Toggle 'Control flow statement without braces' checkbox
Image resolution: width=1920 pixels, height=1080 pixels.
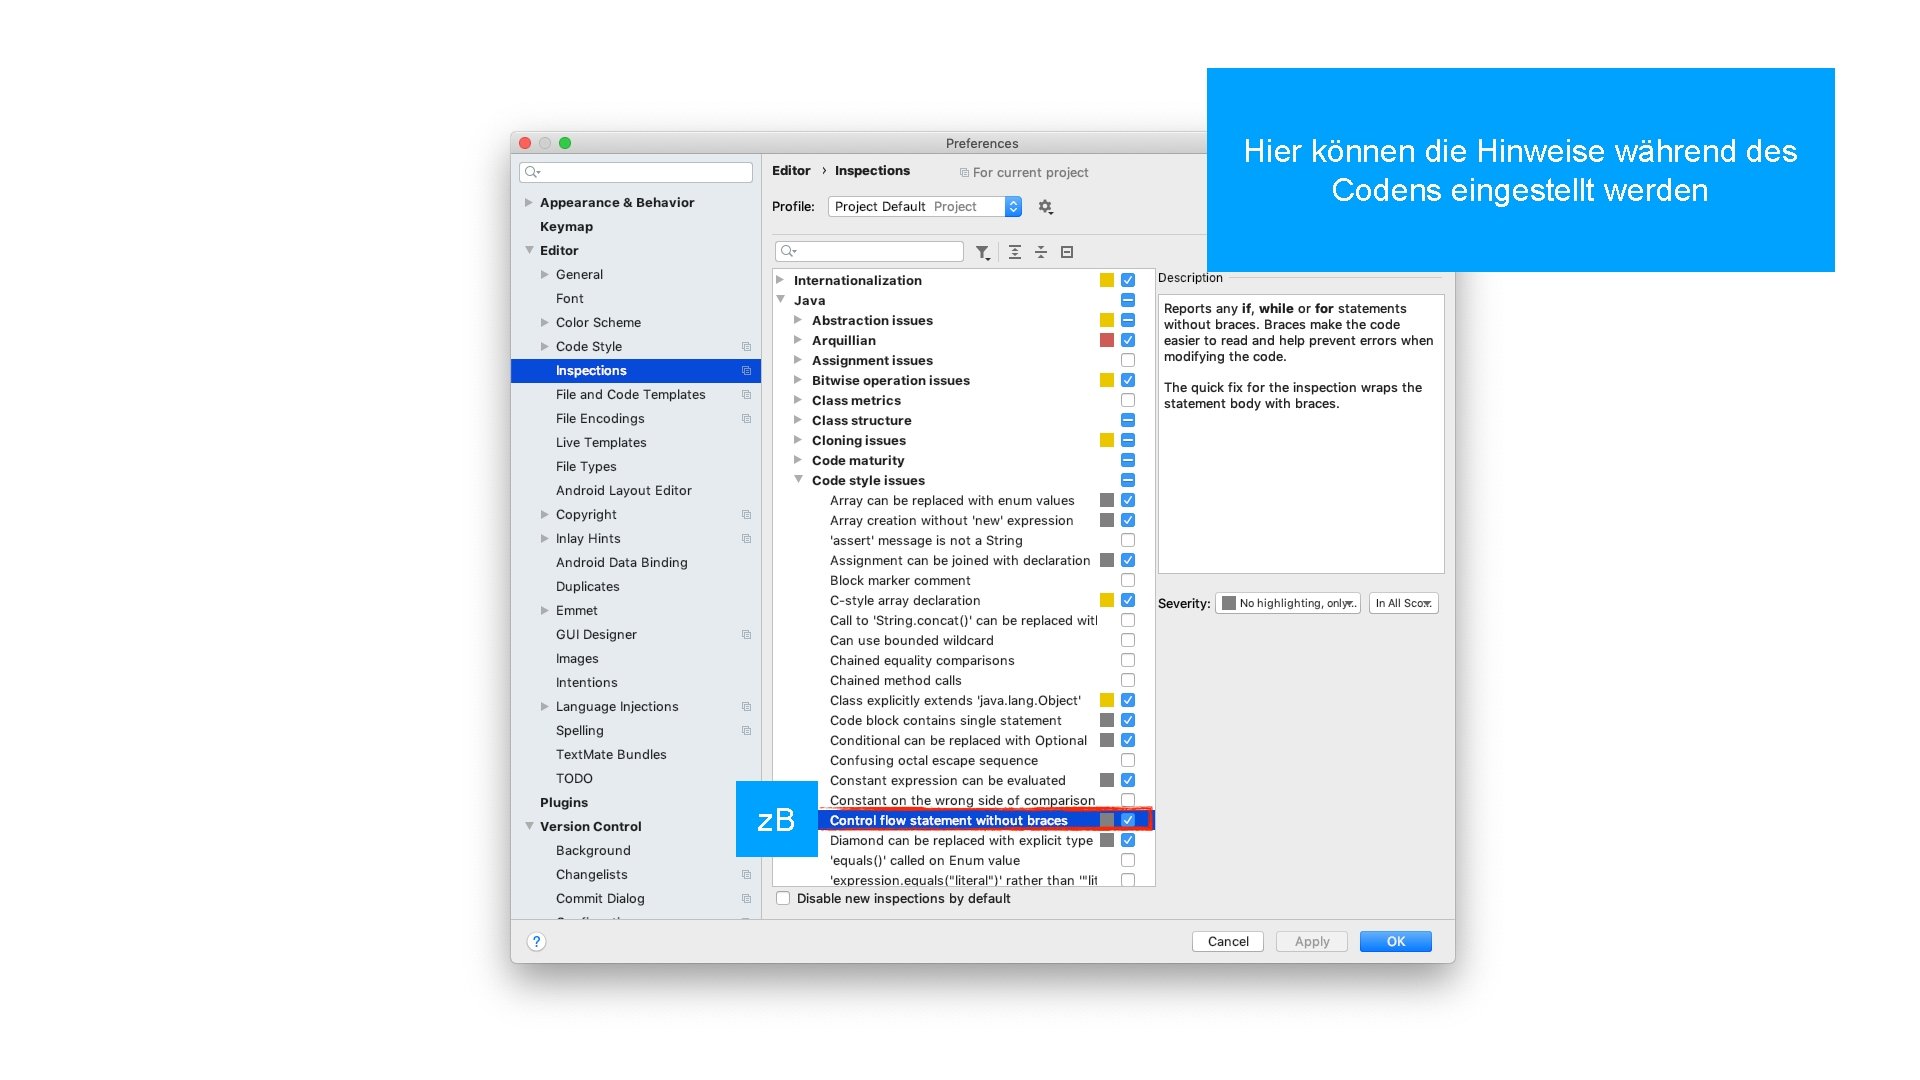click(x=1127, y=820)
